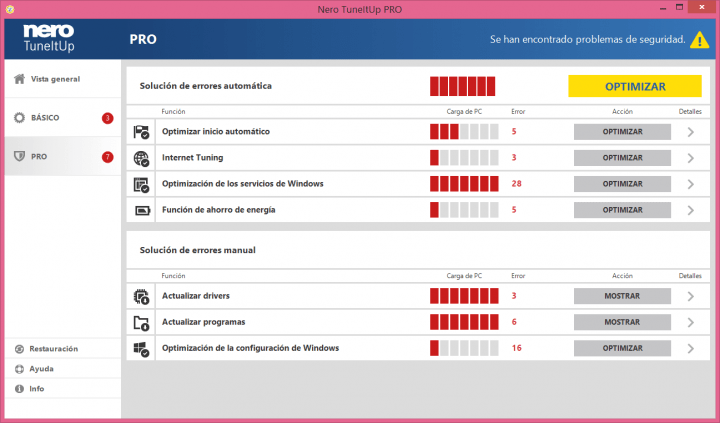Click the Optimizar inicio automático flag icon
This screenshot has width=720, height=423.
(x=141, y=132)
